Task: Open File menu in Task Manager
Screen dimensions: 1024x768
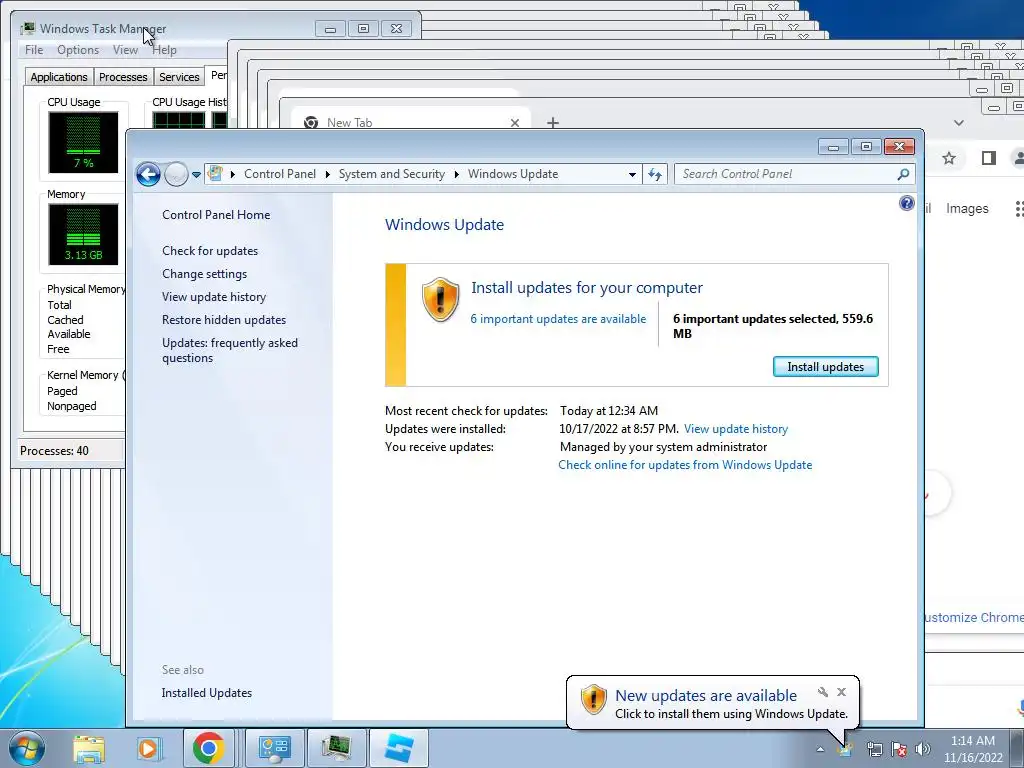Action: click(34, 50)
